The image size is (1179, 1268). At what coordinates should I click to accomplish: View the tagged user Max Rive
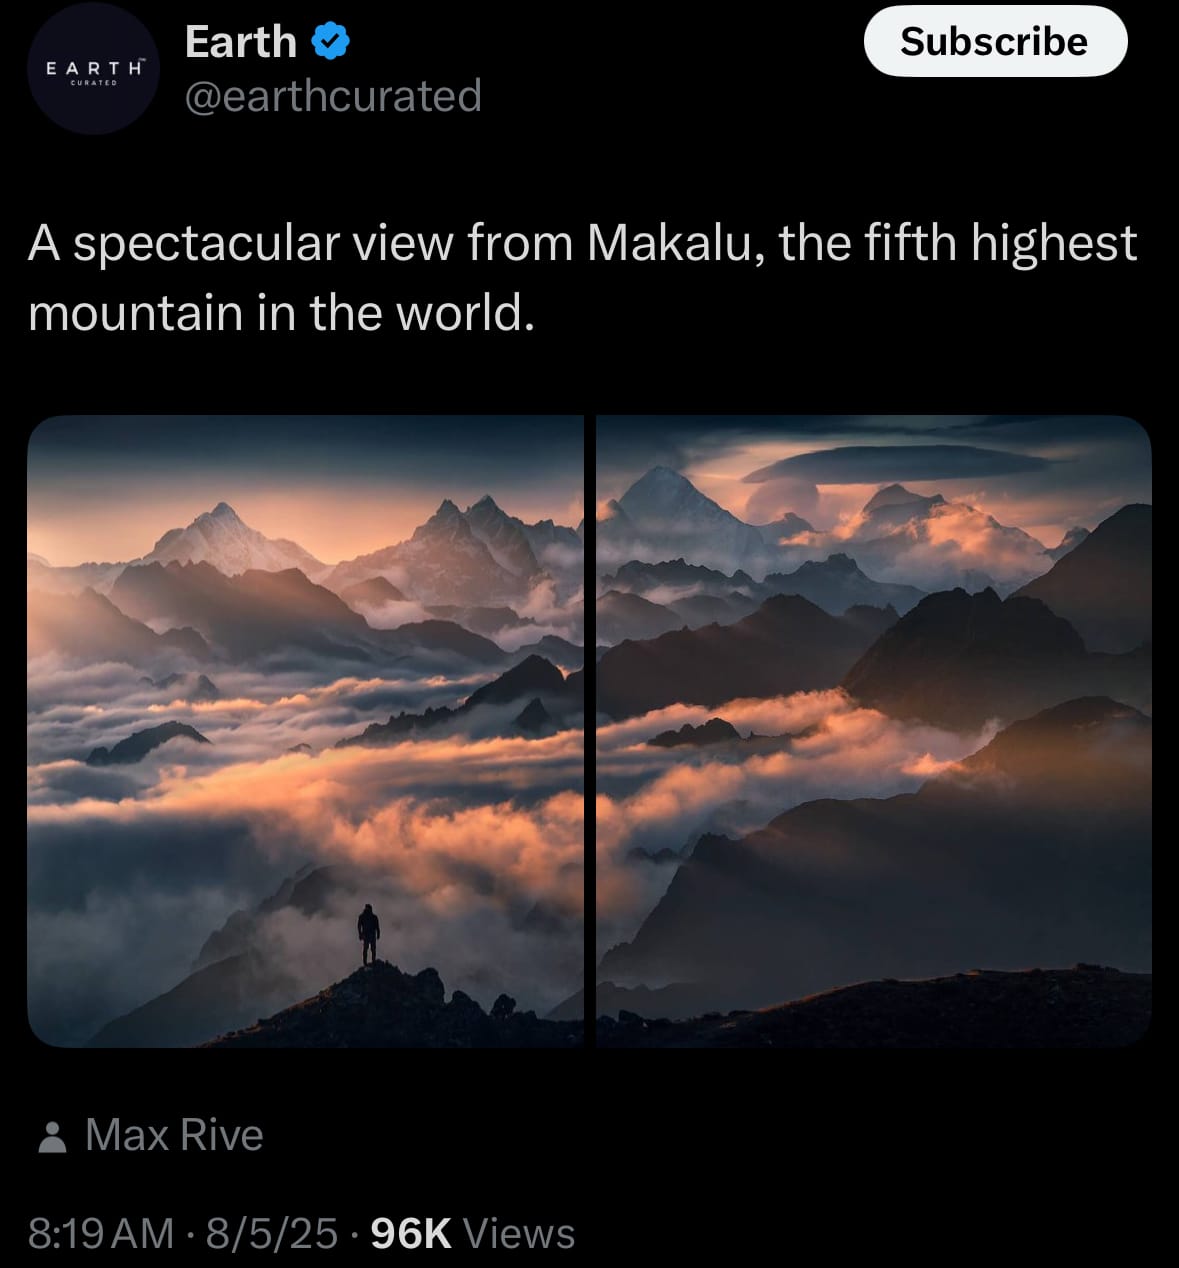[x=174, y=1135]
